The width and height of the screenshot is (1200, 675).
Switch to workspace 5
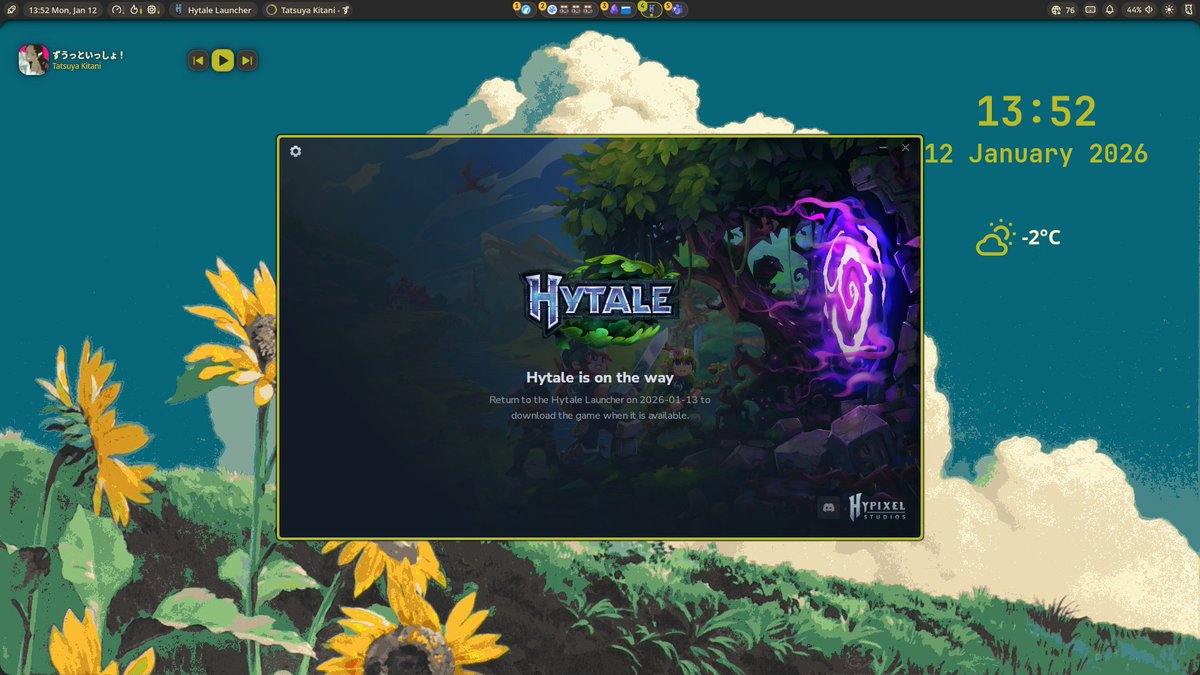pyautogui.click(x=675, y=9)
